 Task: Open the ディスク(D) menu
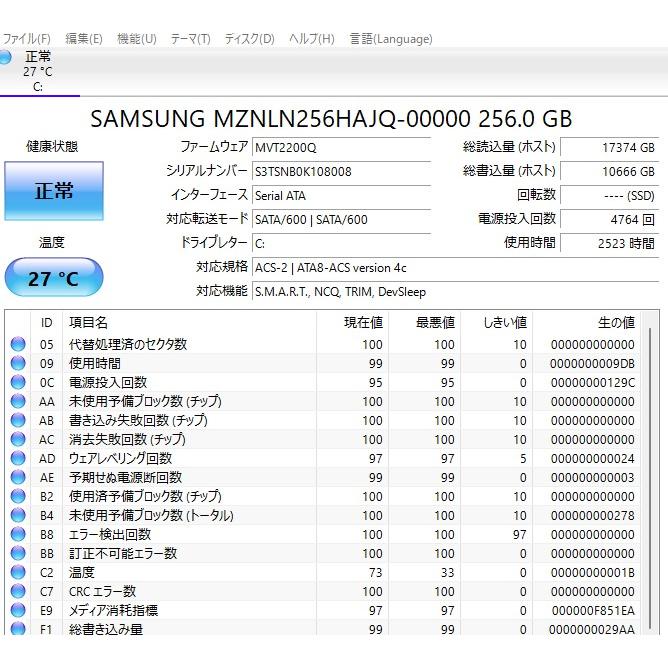click(249, 39)
